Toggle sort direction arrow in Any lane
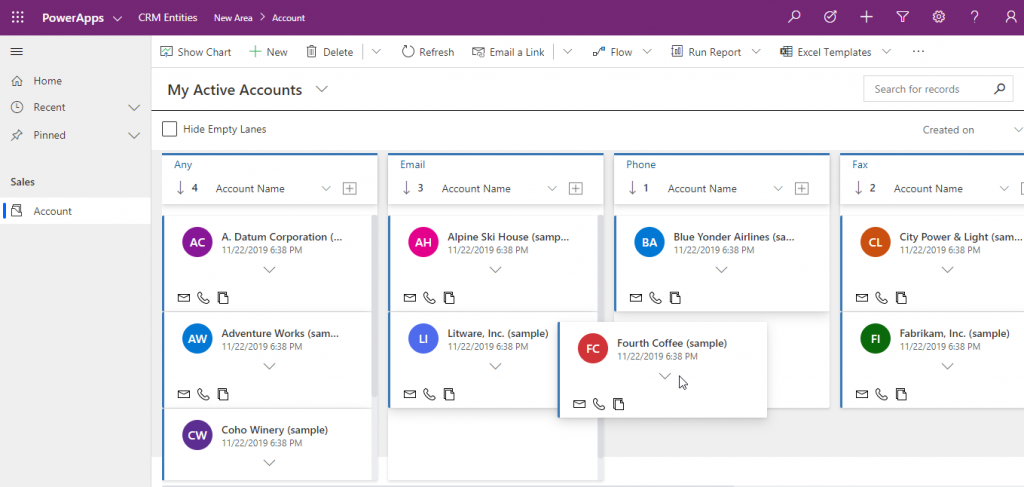The width and height of the screenshot is (1024, 487). tap(180, 188)
